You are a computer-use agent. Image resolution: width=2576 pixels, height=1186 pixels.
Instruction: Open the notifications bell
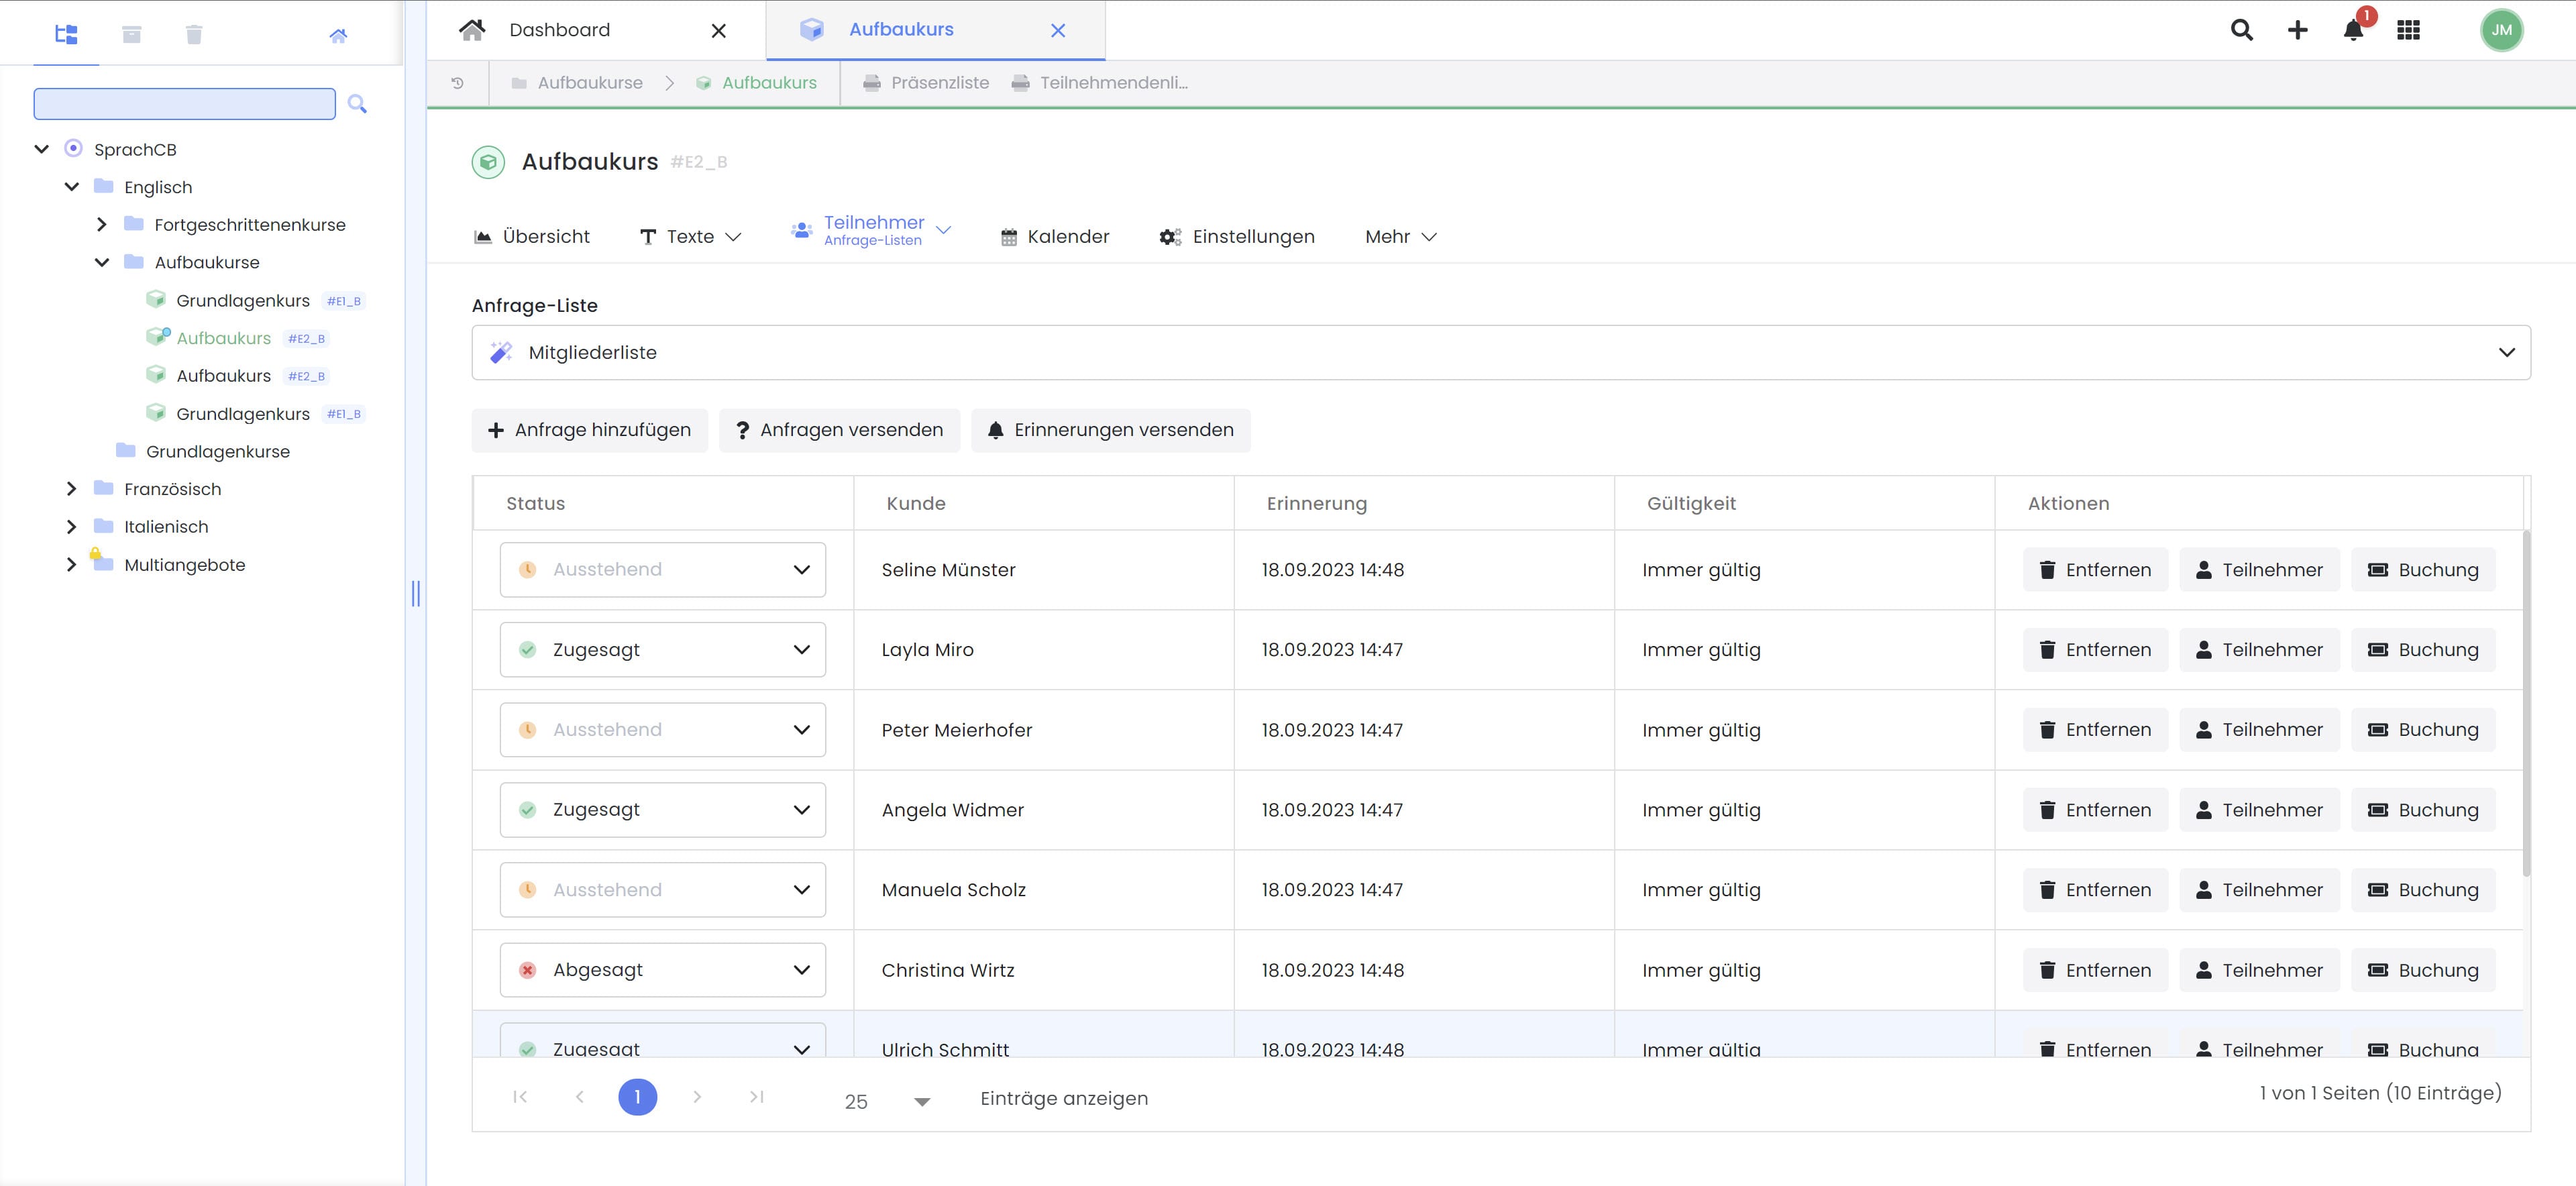tap(2353, 30)
